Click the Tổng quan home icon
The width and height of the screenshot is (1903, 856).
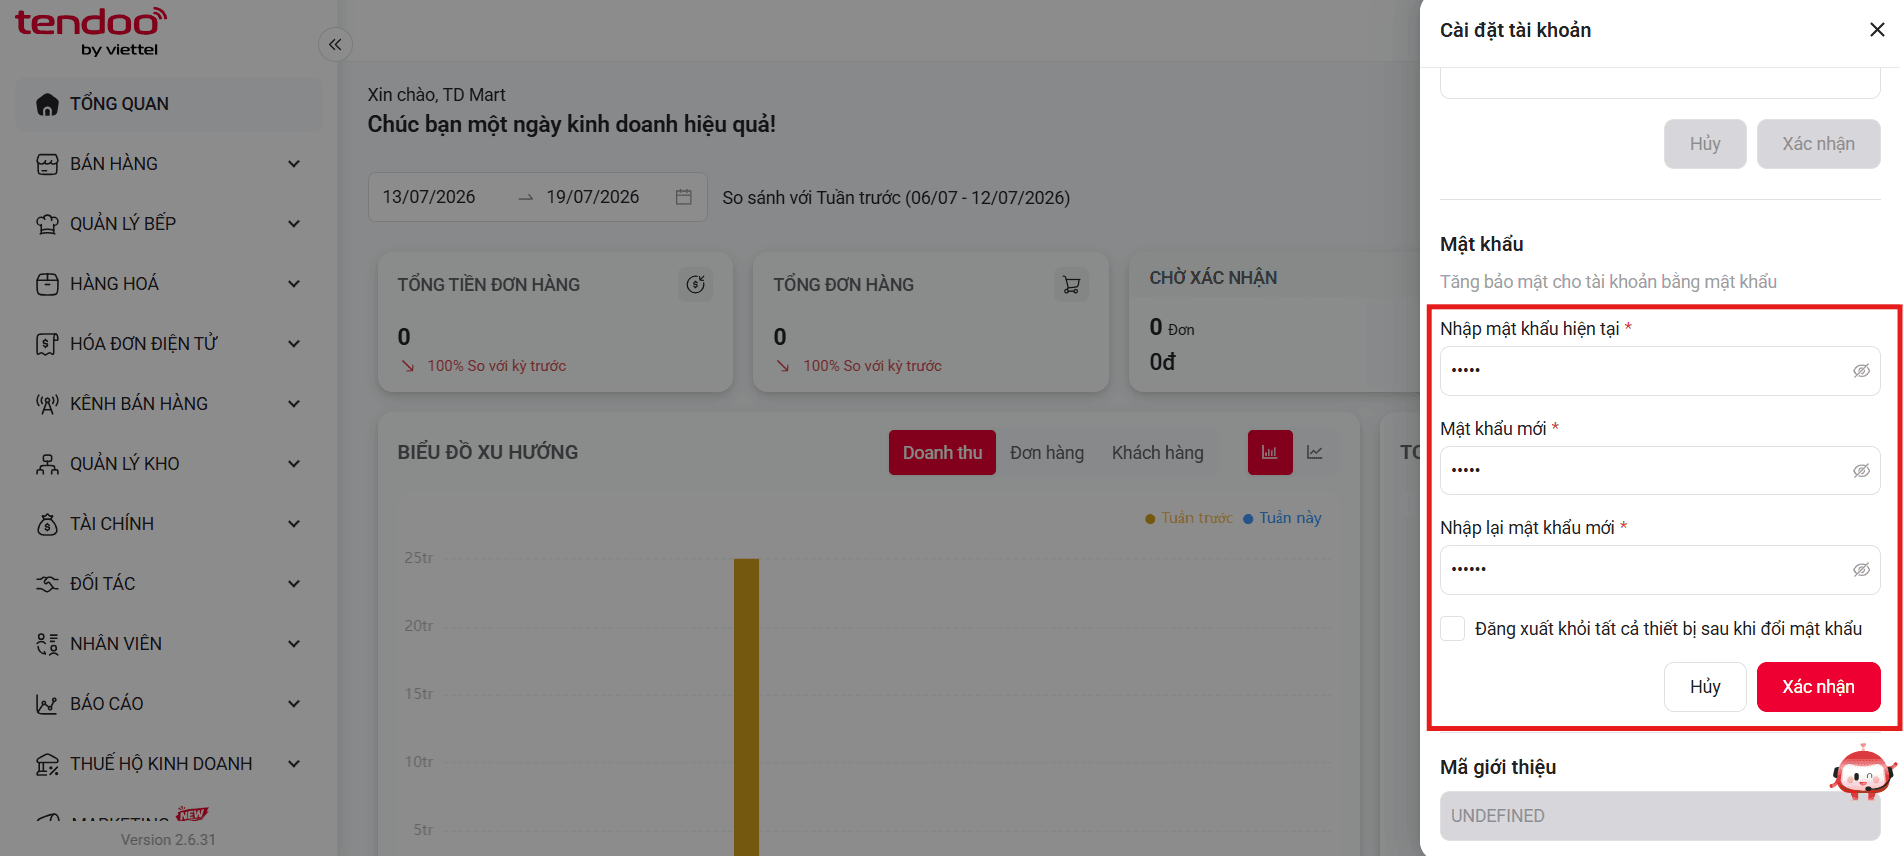click(x=47, y=104)
